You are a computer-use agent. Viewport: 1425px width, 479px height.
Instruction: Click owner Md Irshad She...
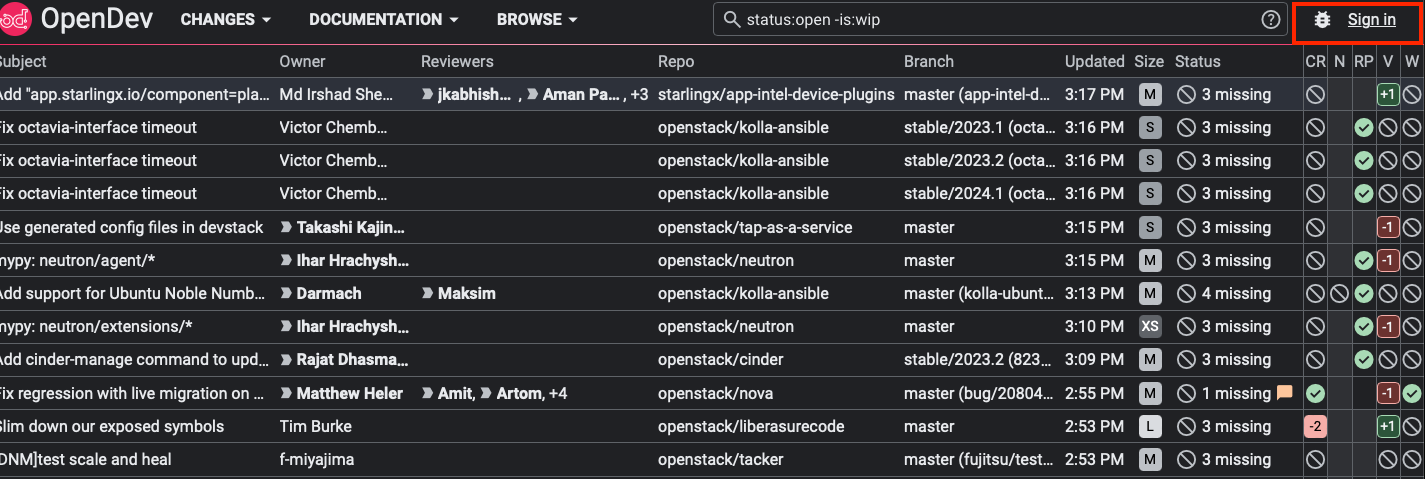coord(336,95)
